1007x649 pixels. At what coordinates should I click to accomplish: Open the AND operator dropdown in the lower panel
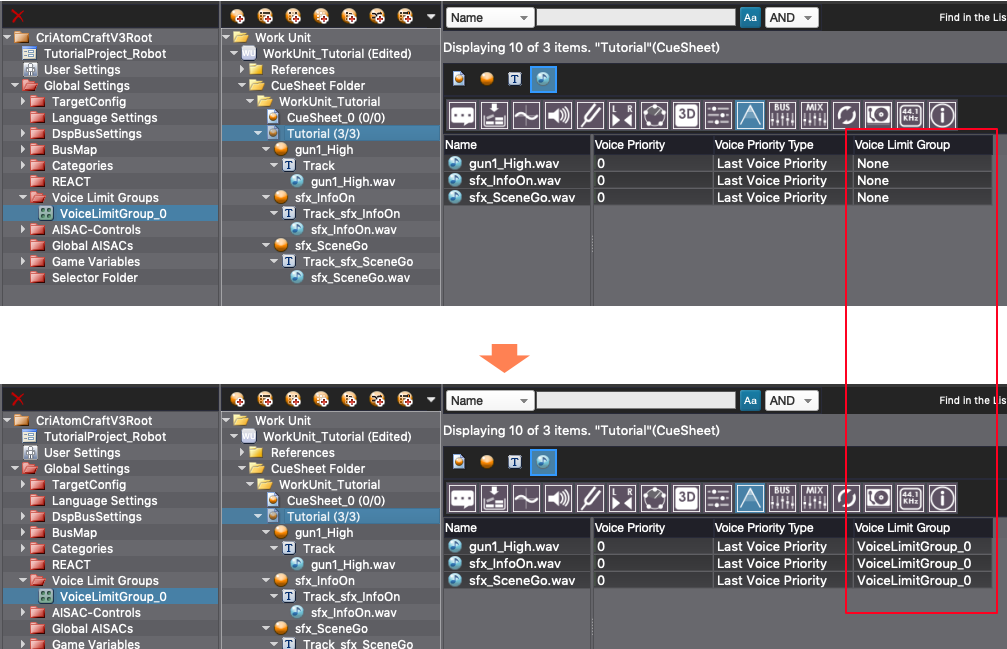792,400
